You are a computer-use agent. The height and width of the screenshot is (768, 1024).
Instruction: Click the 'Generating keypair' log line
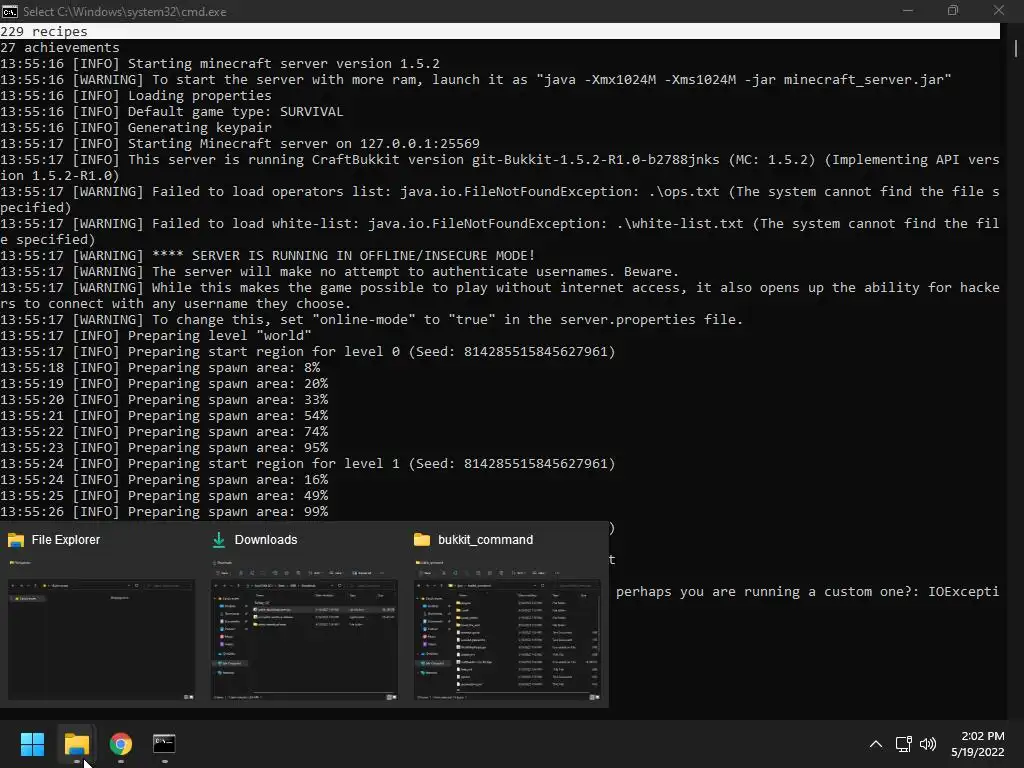click(136, 127)
